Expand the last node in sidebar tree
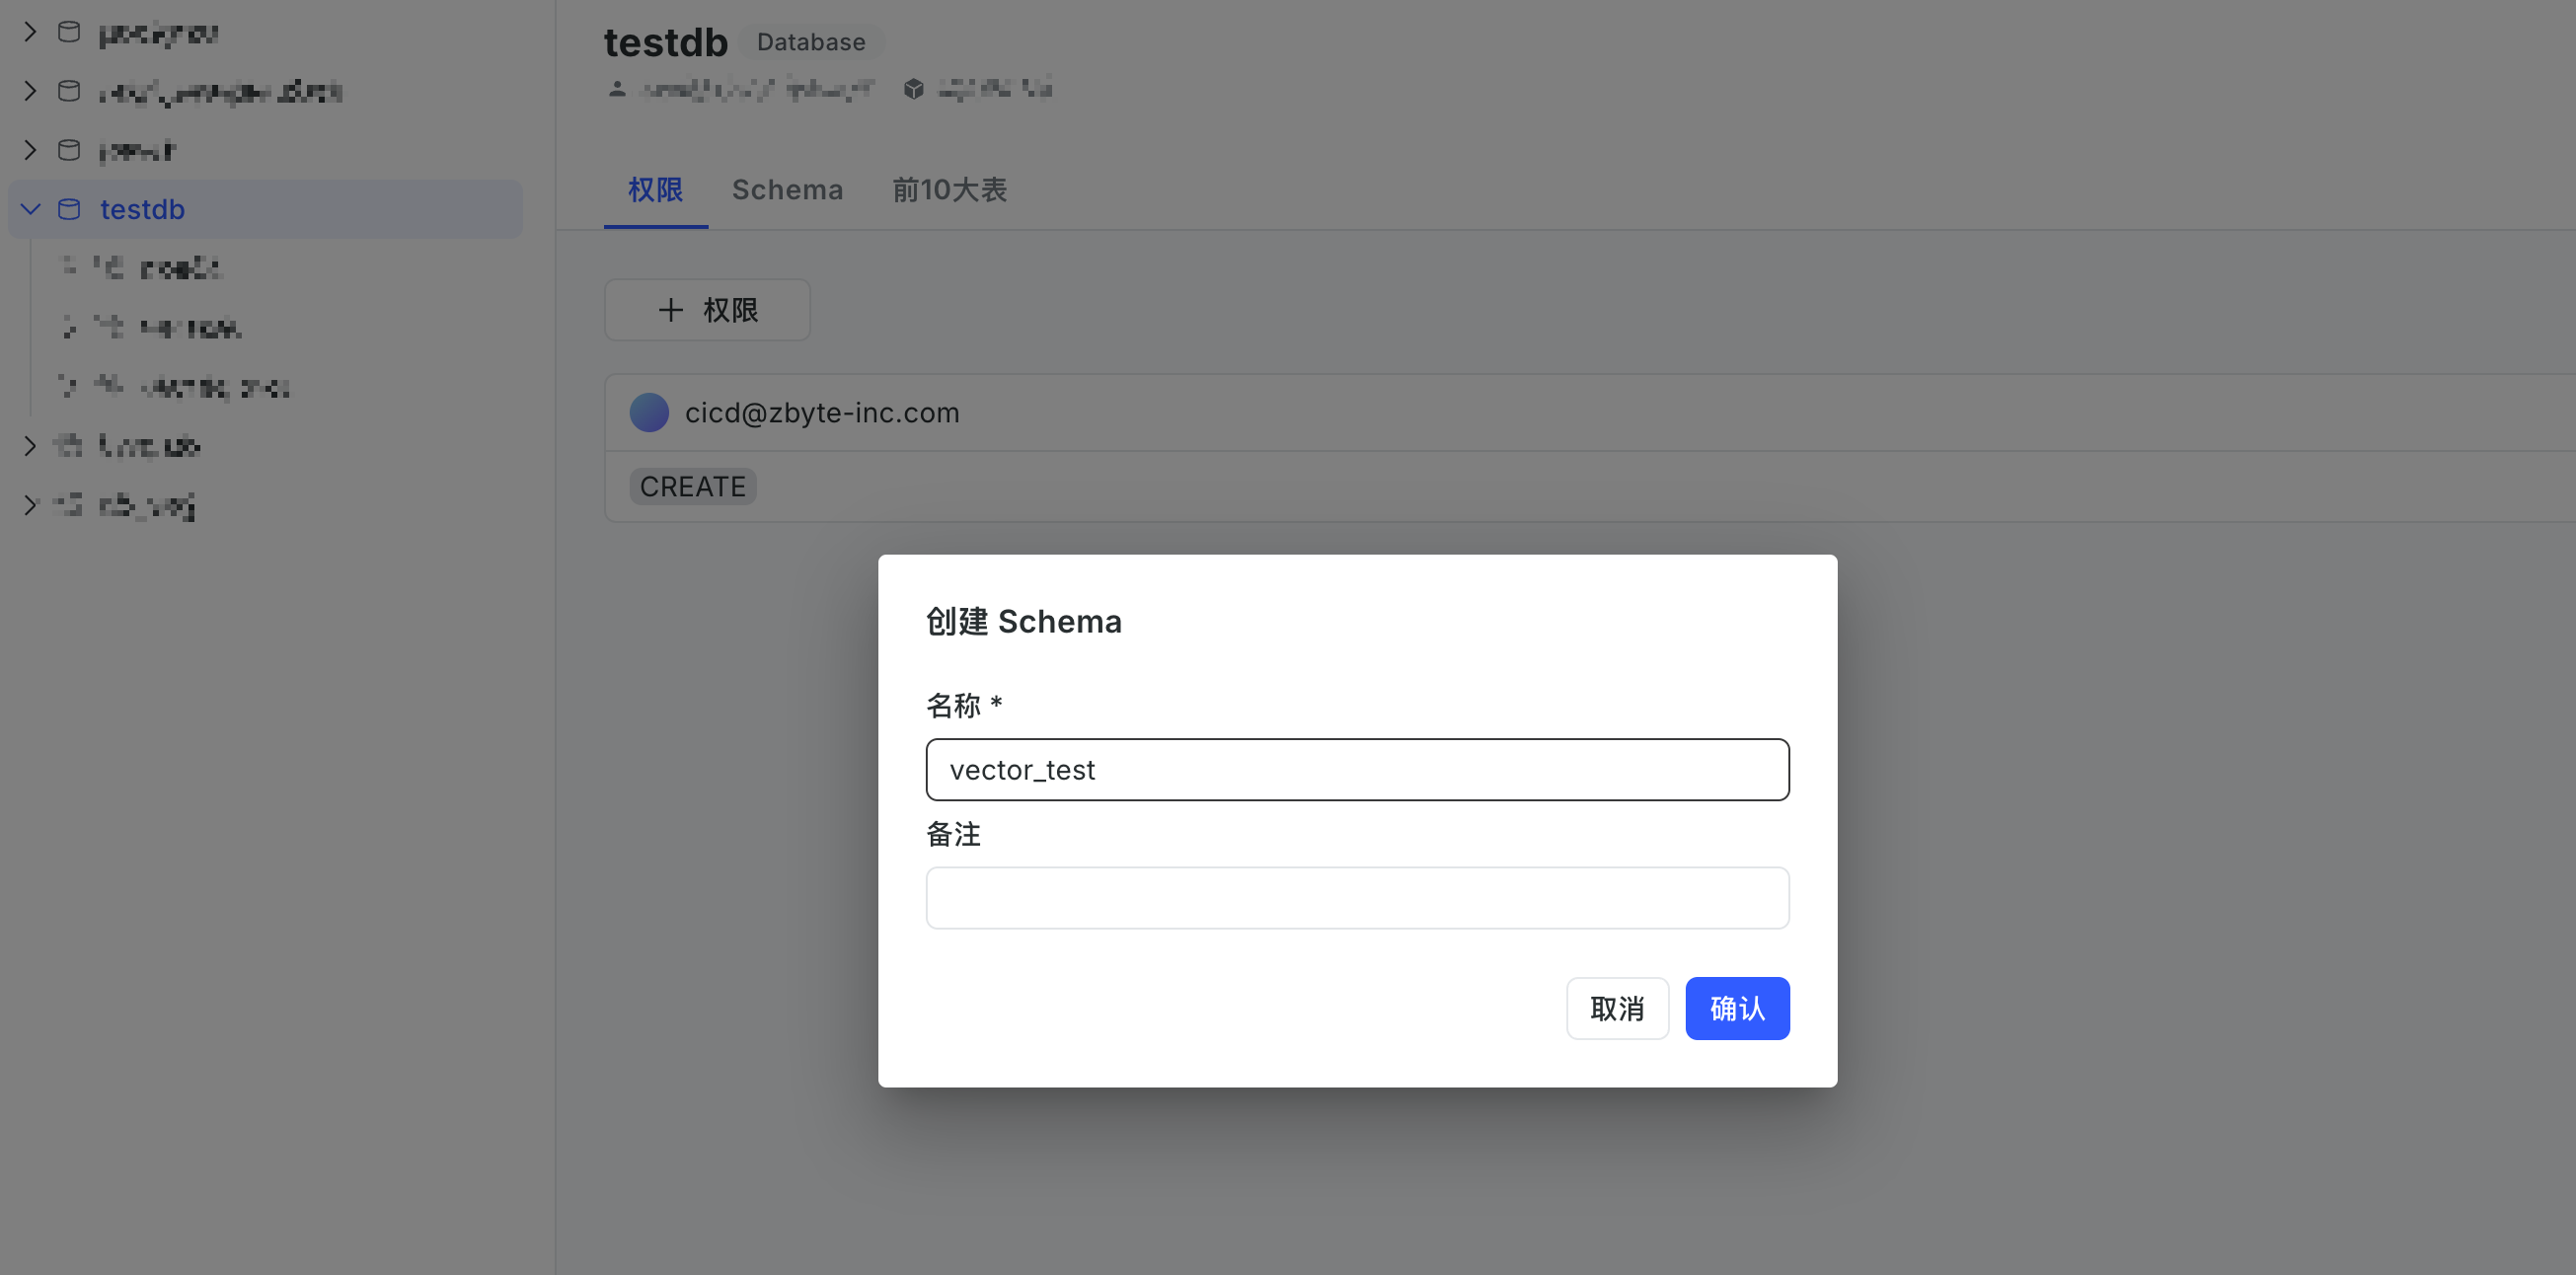The width and height of the screenshot is (2576, 1275). click(x=30, y=504)
